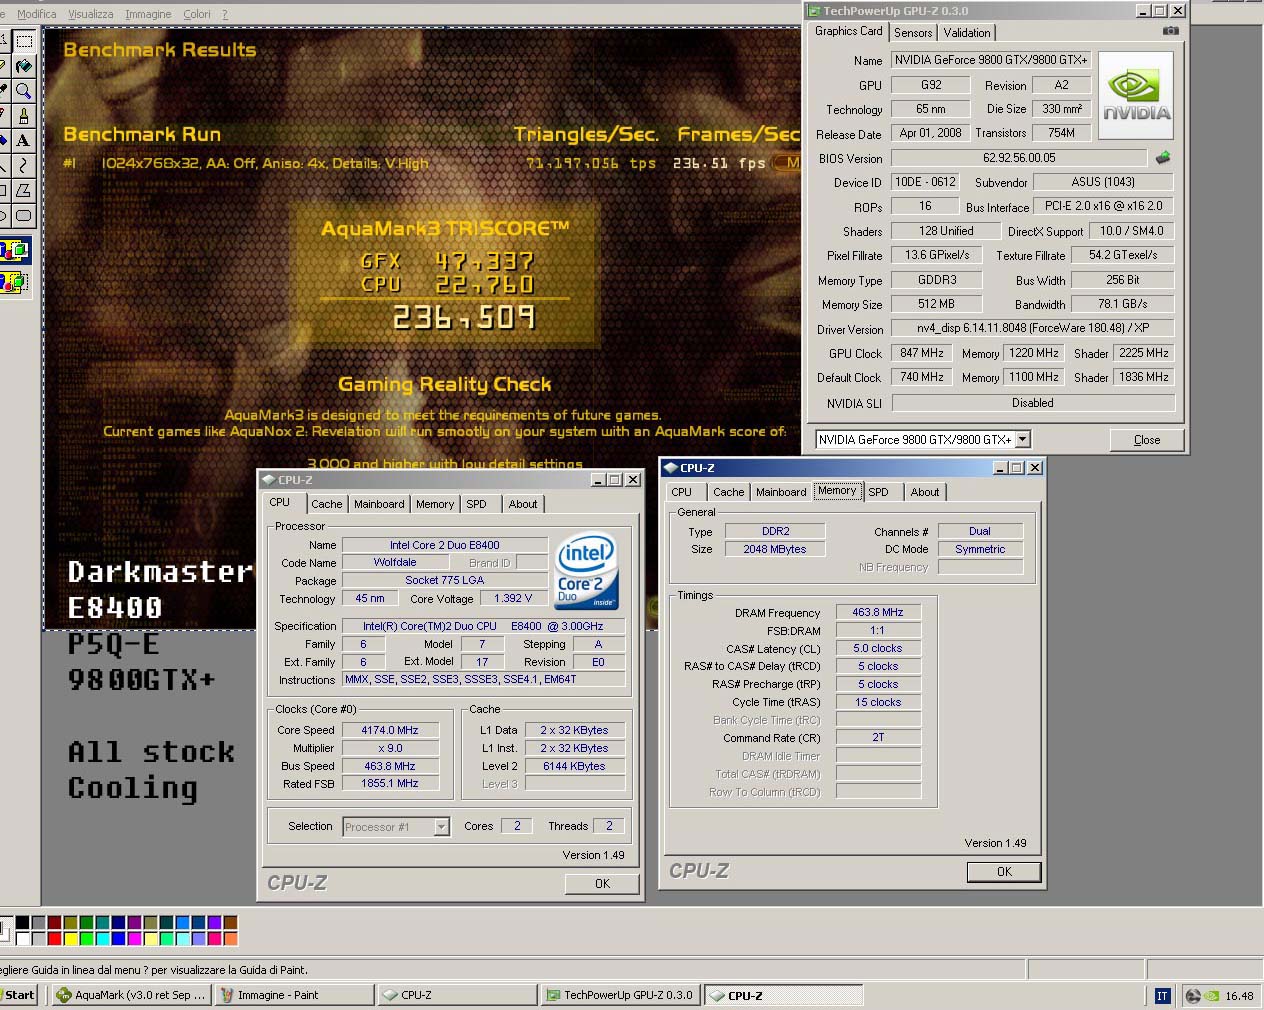Click the Core Speed 4174.0 MHz value

pyautogui.click(x=390, y=730)
